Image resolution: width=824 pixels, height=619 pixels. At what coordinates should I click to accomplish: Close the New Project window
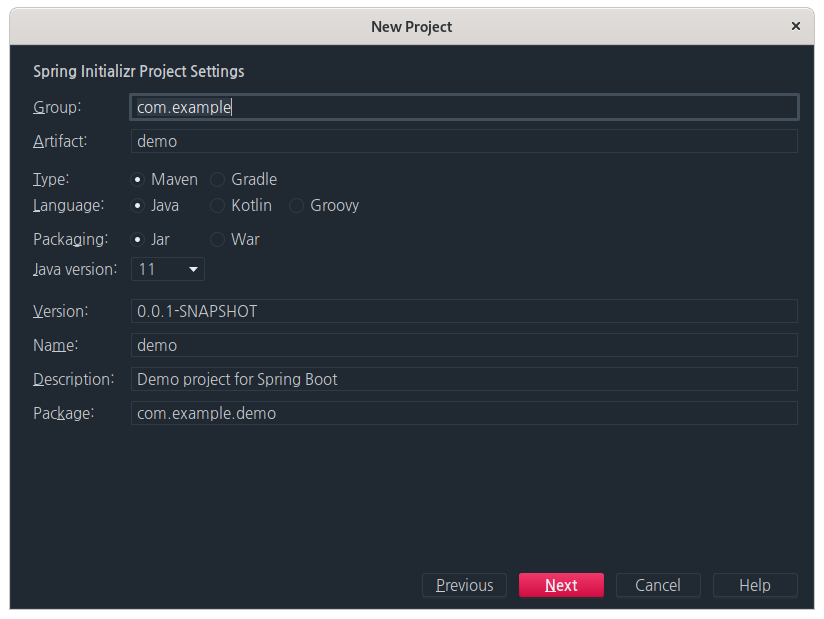796,26
